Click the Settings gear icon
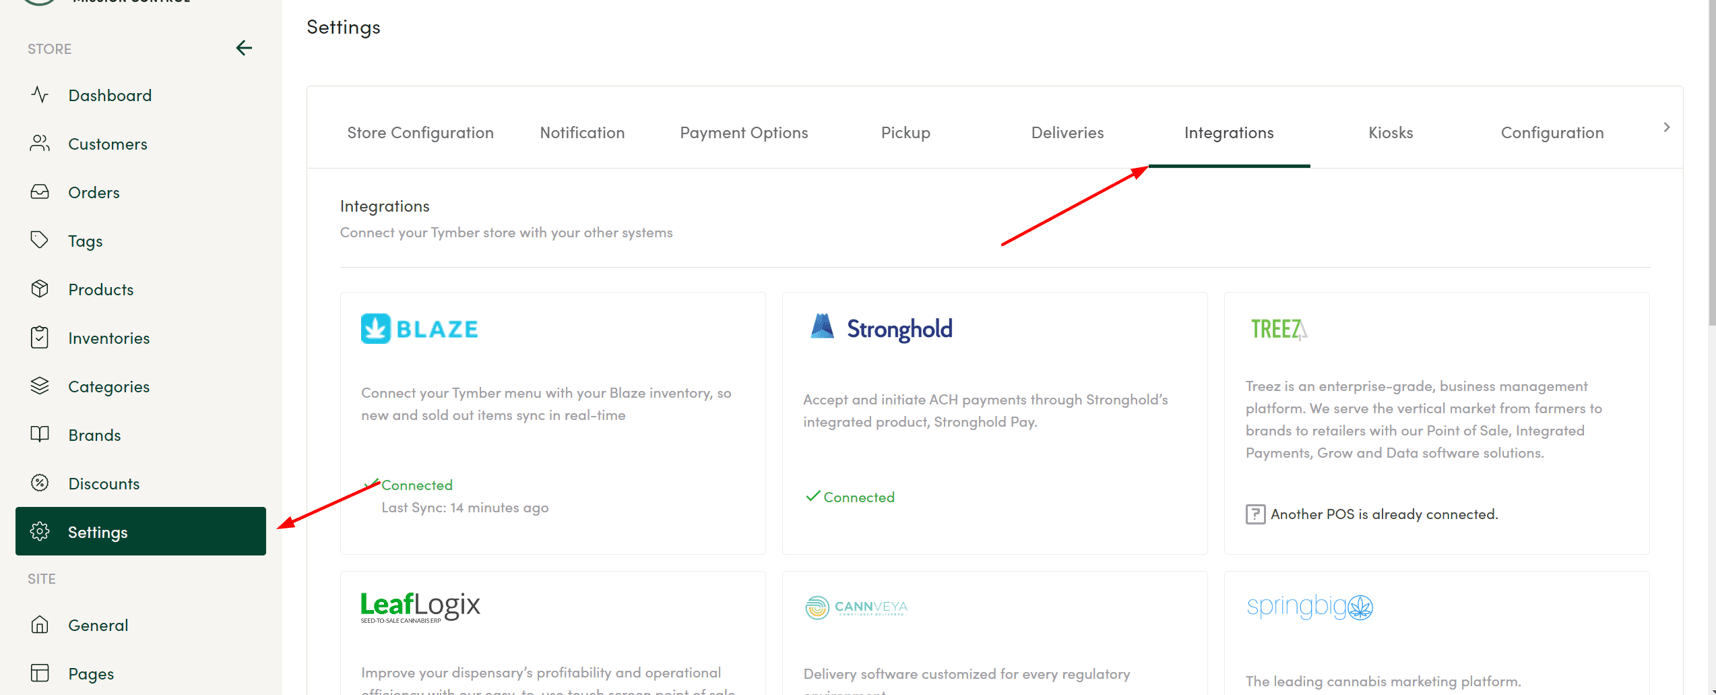The image size is (1716, 695). tap(40, 531)
